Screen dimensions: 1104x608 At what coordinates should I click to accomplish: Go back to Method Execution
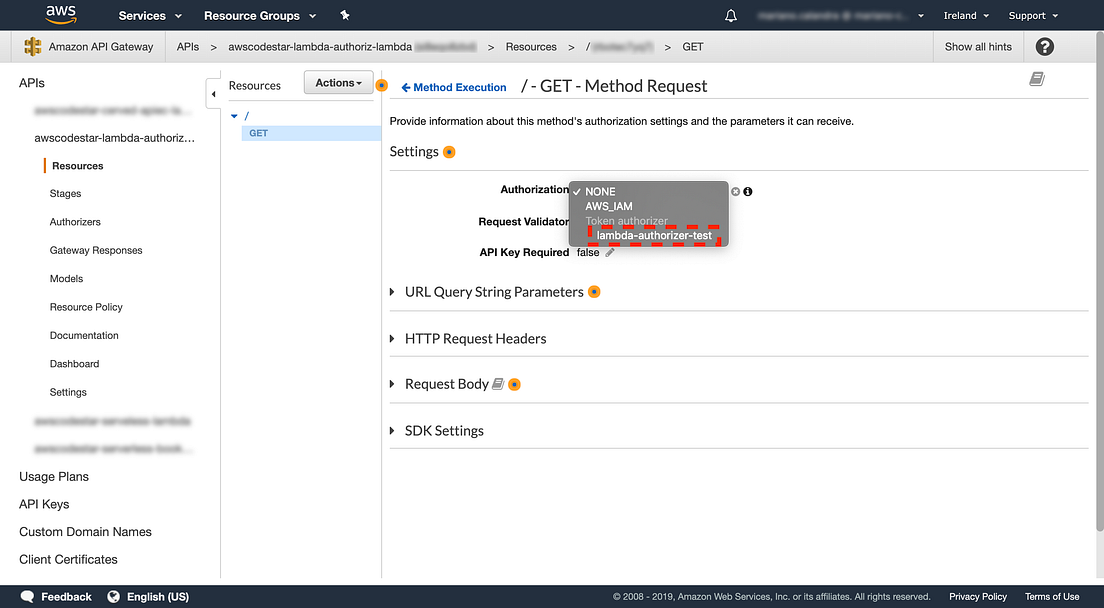(x=454, y=87)
